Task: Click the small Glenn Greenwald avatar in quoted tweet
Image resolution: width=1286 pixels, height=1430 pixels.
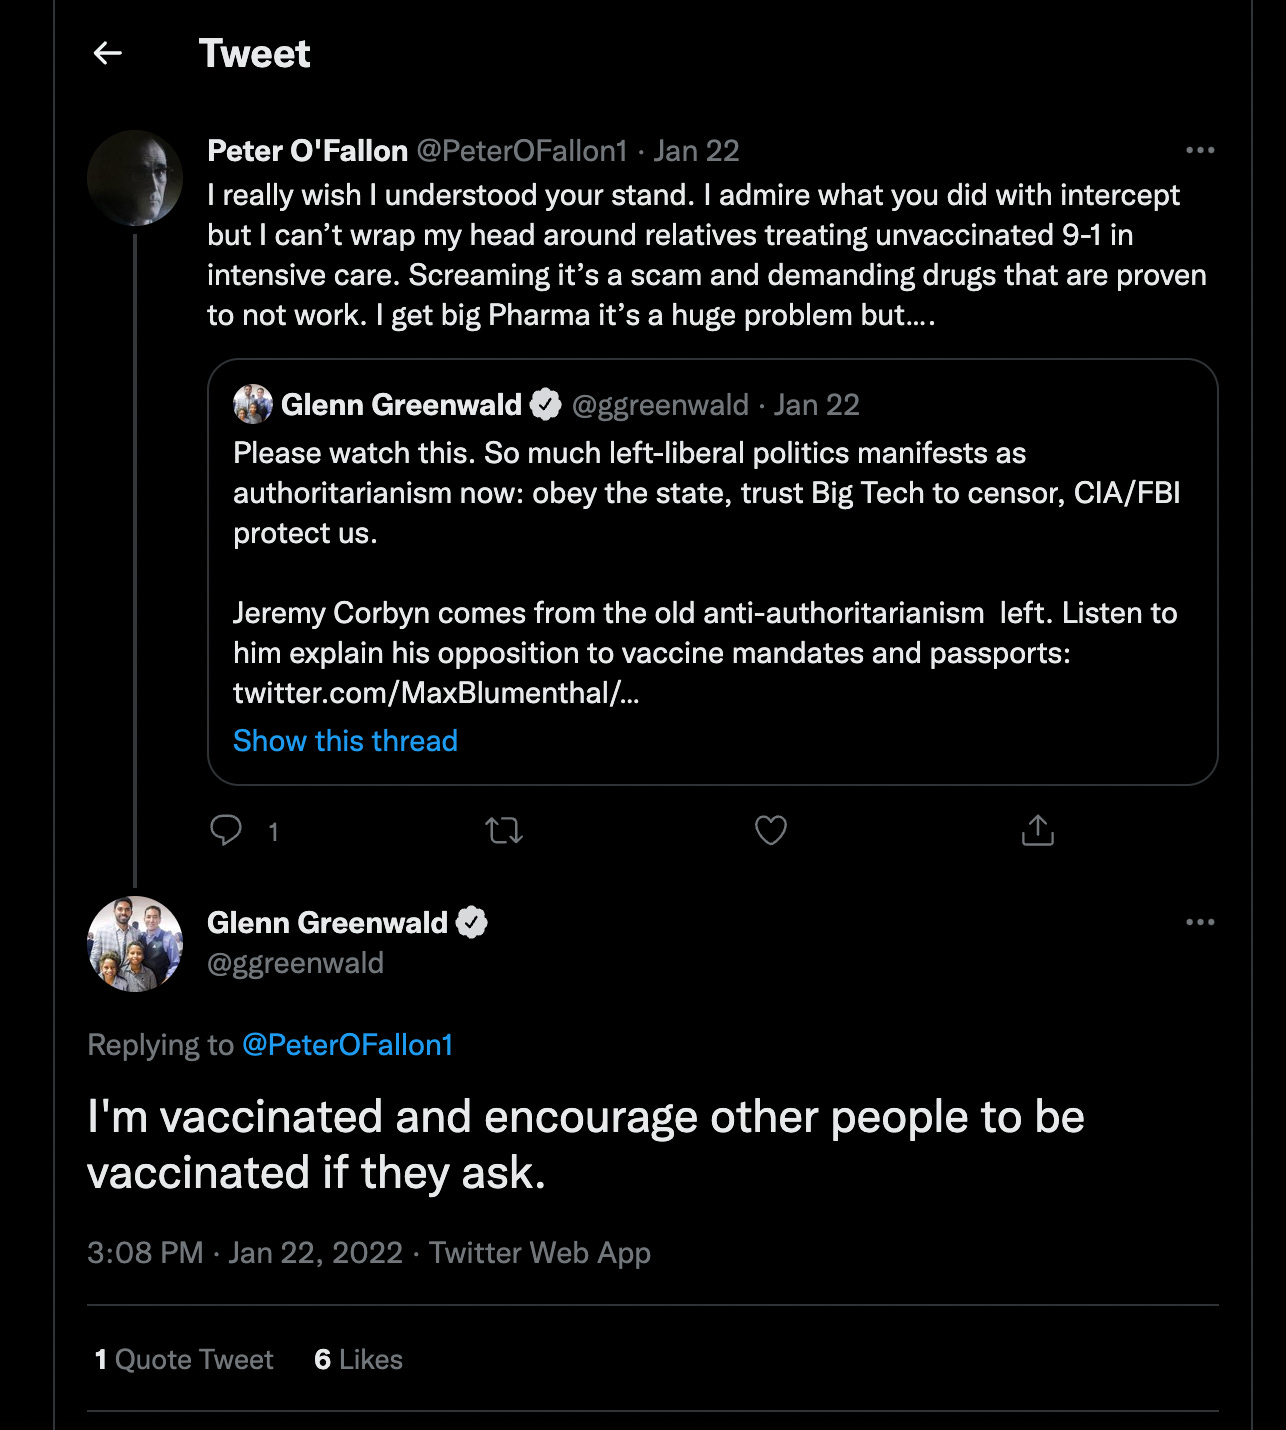Action: [x=252, y=404]
